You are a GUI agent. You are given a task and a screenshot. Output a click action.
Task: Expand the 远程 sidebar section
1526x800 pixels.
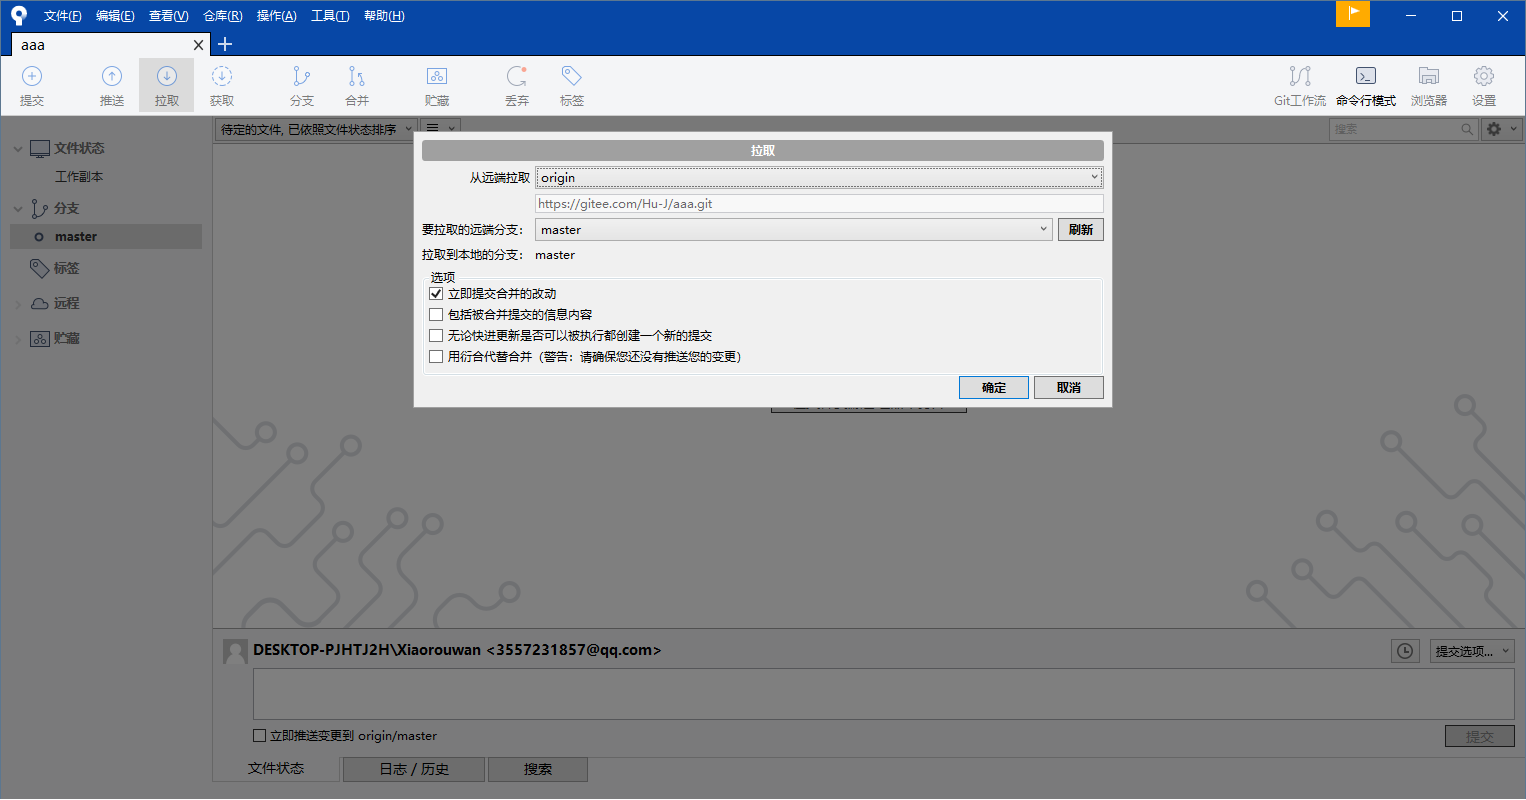point(18,304)
